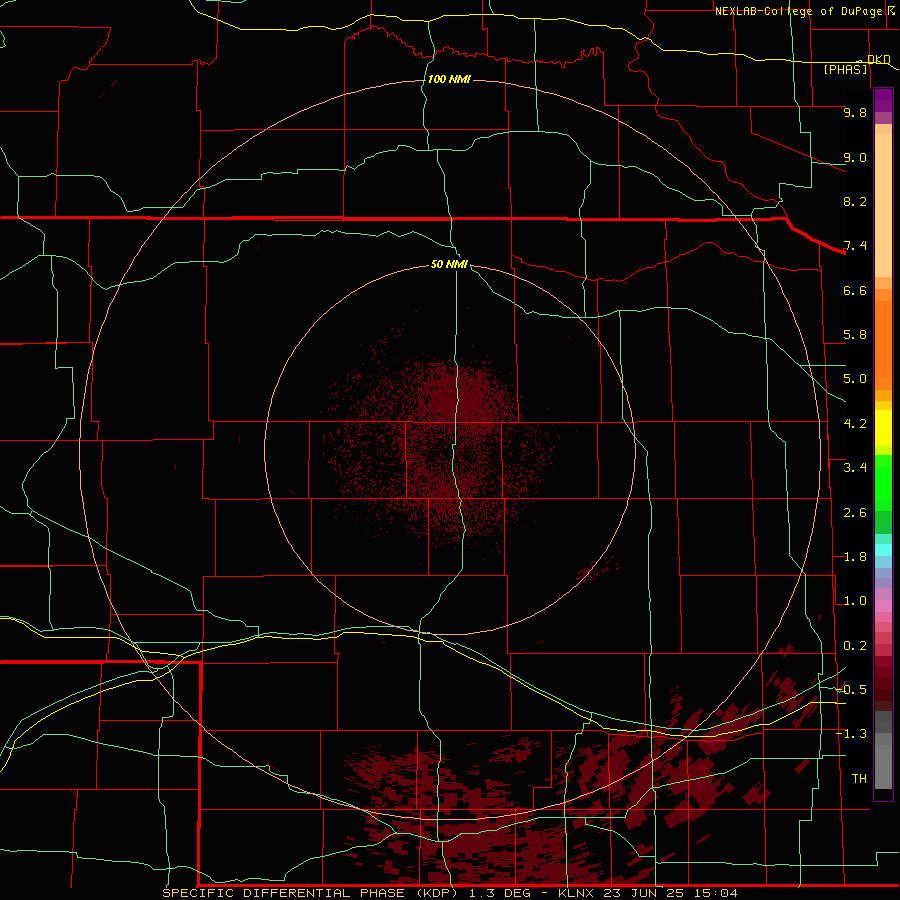Click the [PHAS] color scale label
The width and height of the screenshot is (900, 900).
(x=845, y=70)
